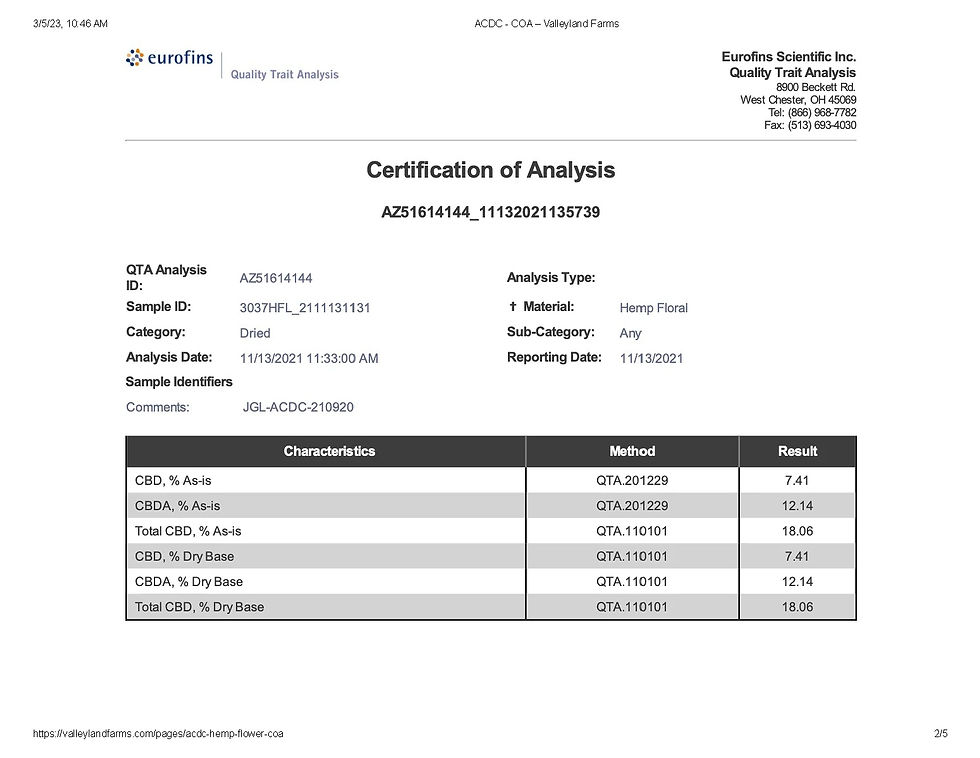
Task: Open the valleylandfarms.com URL in footer
Action: coord(158,733)
